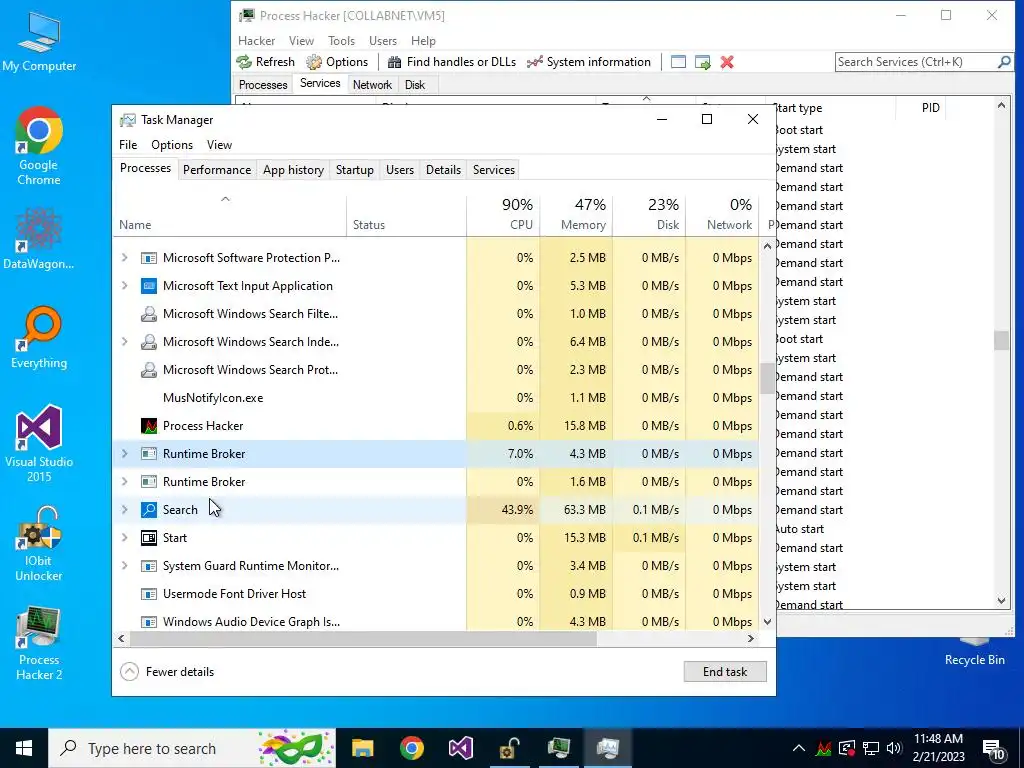Select Process Hacker process row

(435, 426)
